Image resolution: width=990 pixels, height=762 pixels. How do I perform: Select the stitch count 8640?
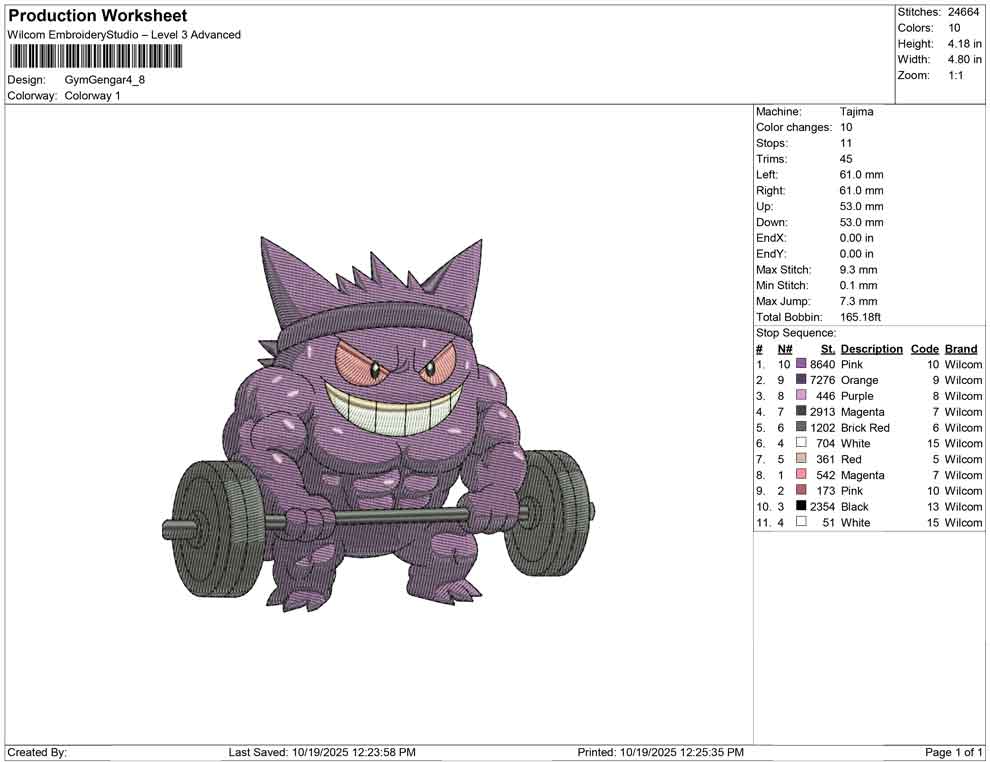click(x=823, y=364)
